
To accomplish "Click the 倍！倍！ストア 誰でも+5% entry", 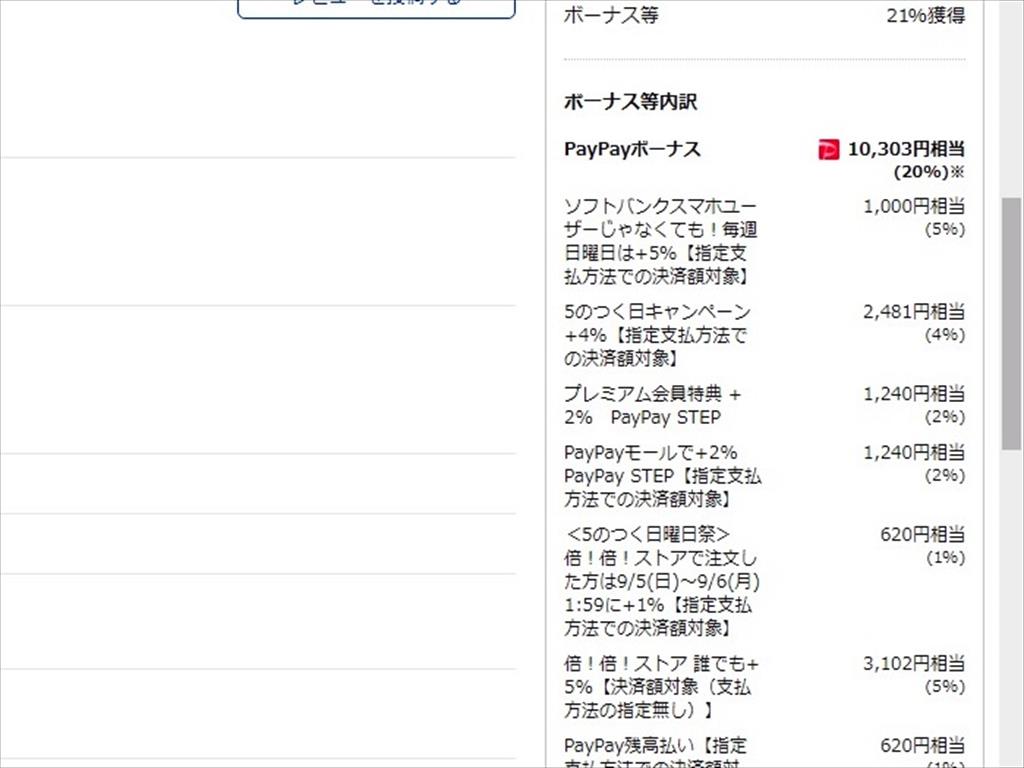I will [661, 686].
